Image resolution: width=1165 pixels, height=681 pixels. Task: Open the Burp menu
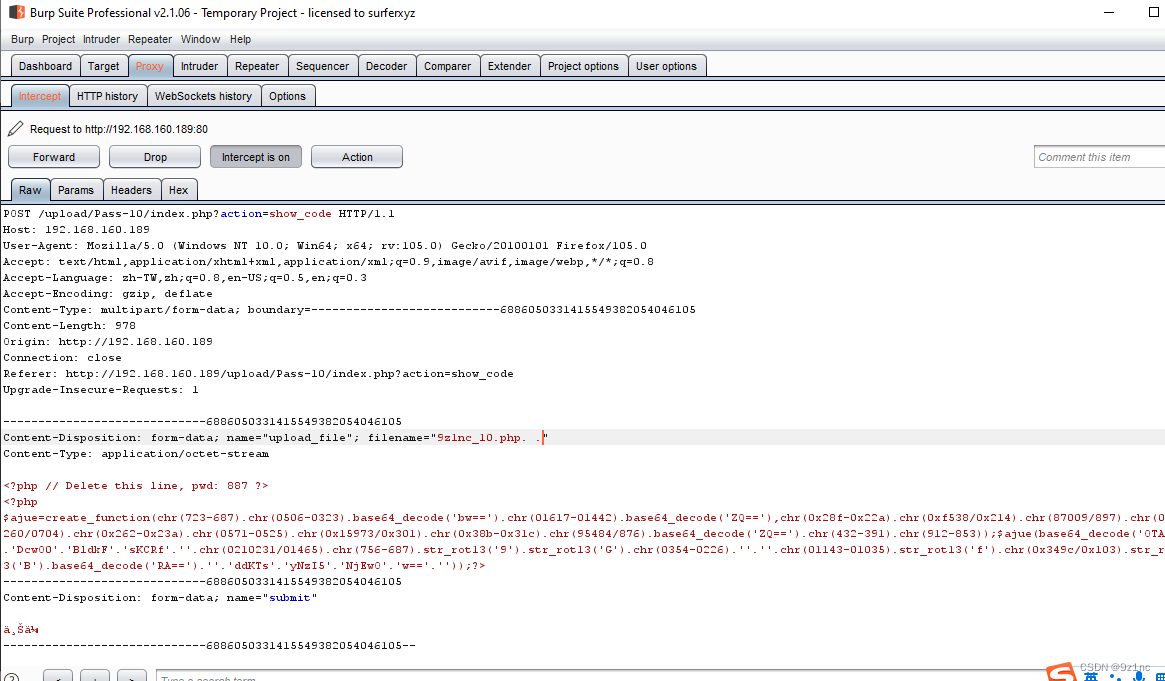[22, 39]
